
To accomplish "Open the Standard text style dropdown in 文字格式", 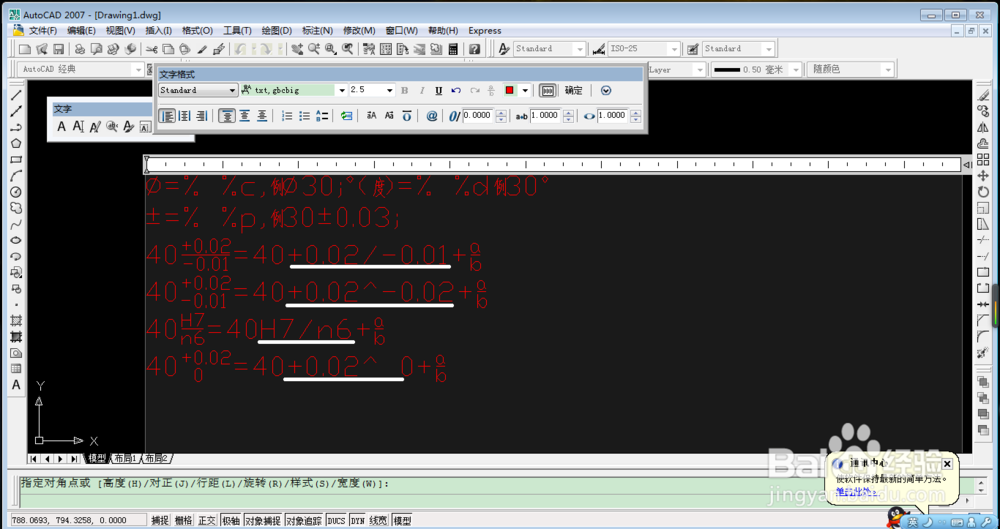I will point(233,91).
